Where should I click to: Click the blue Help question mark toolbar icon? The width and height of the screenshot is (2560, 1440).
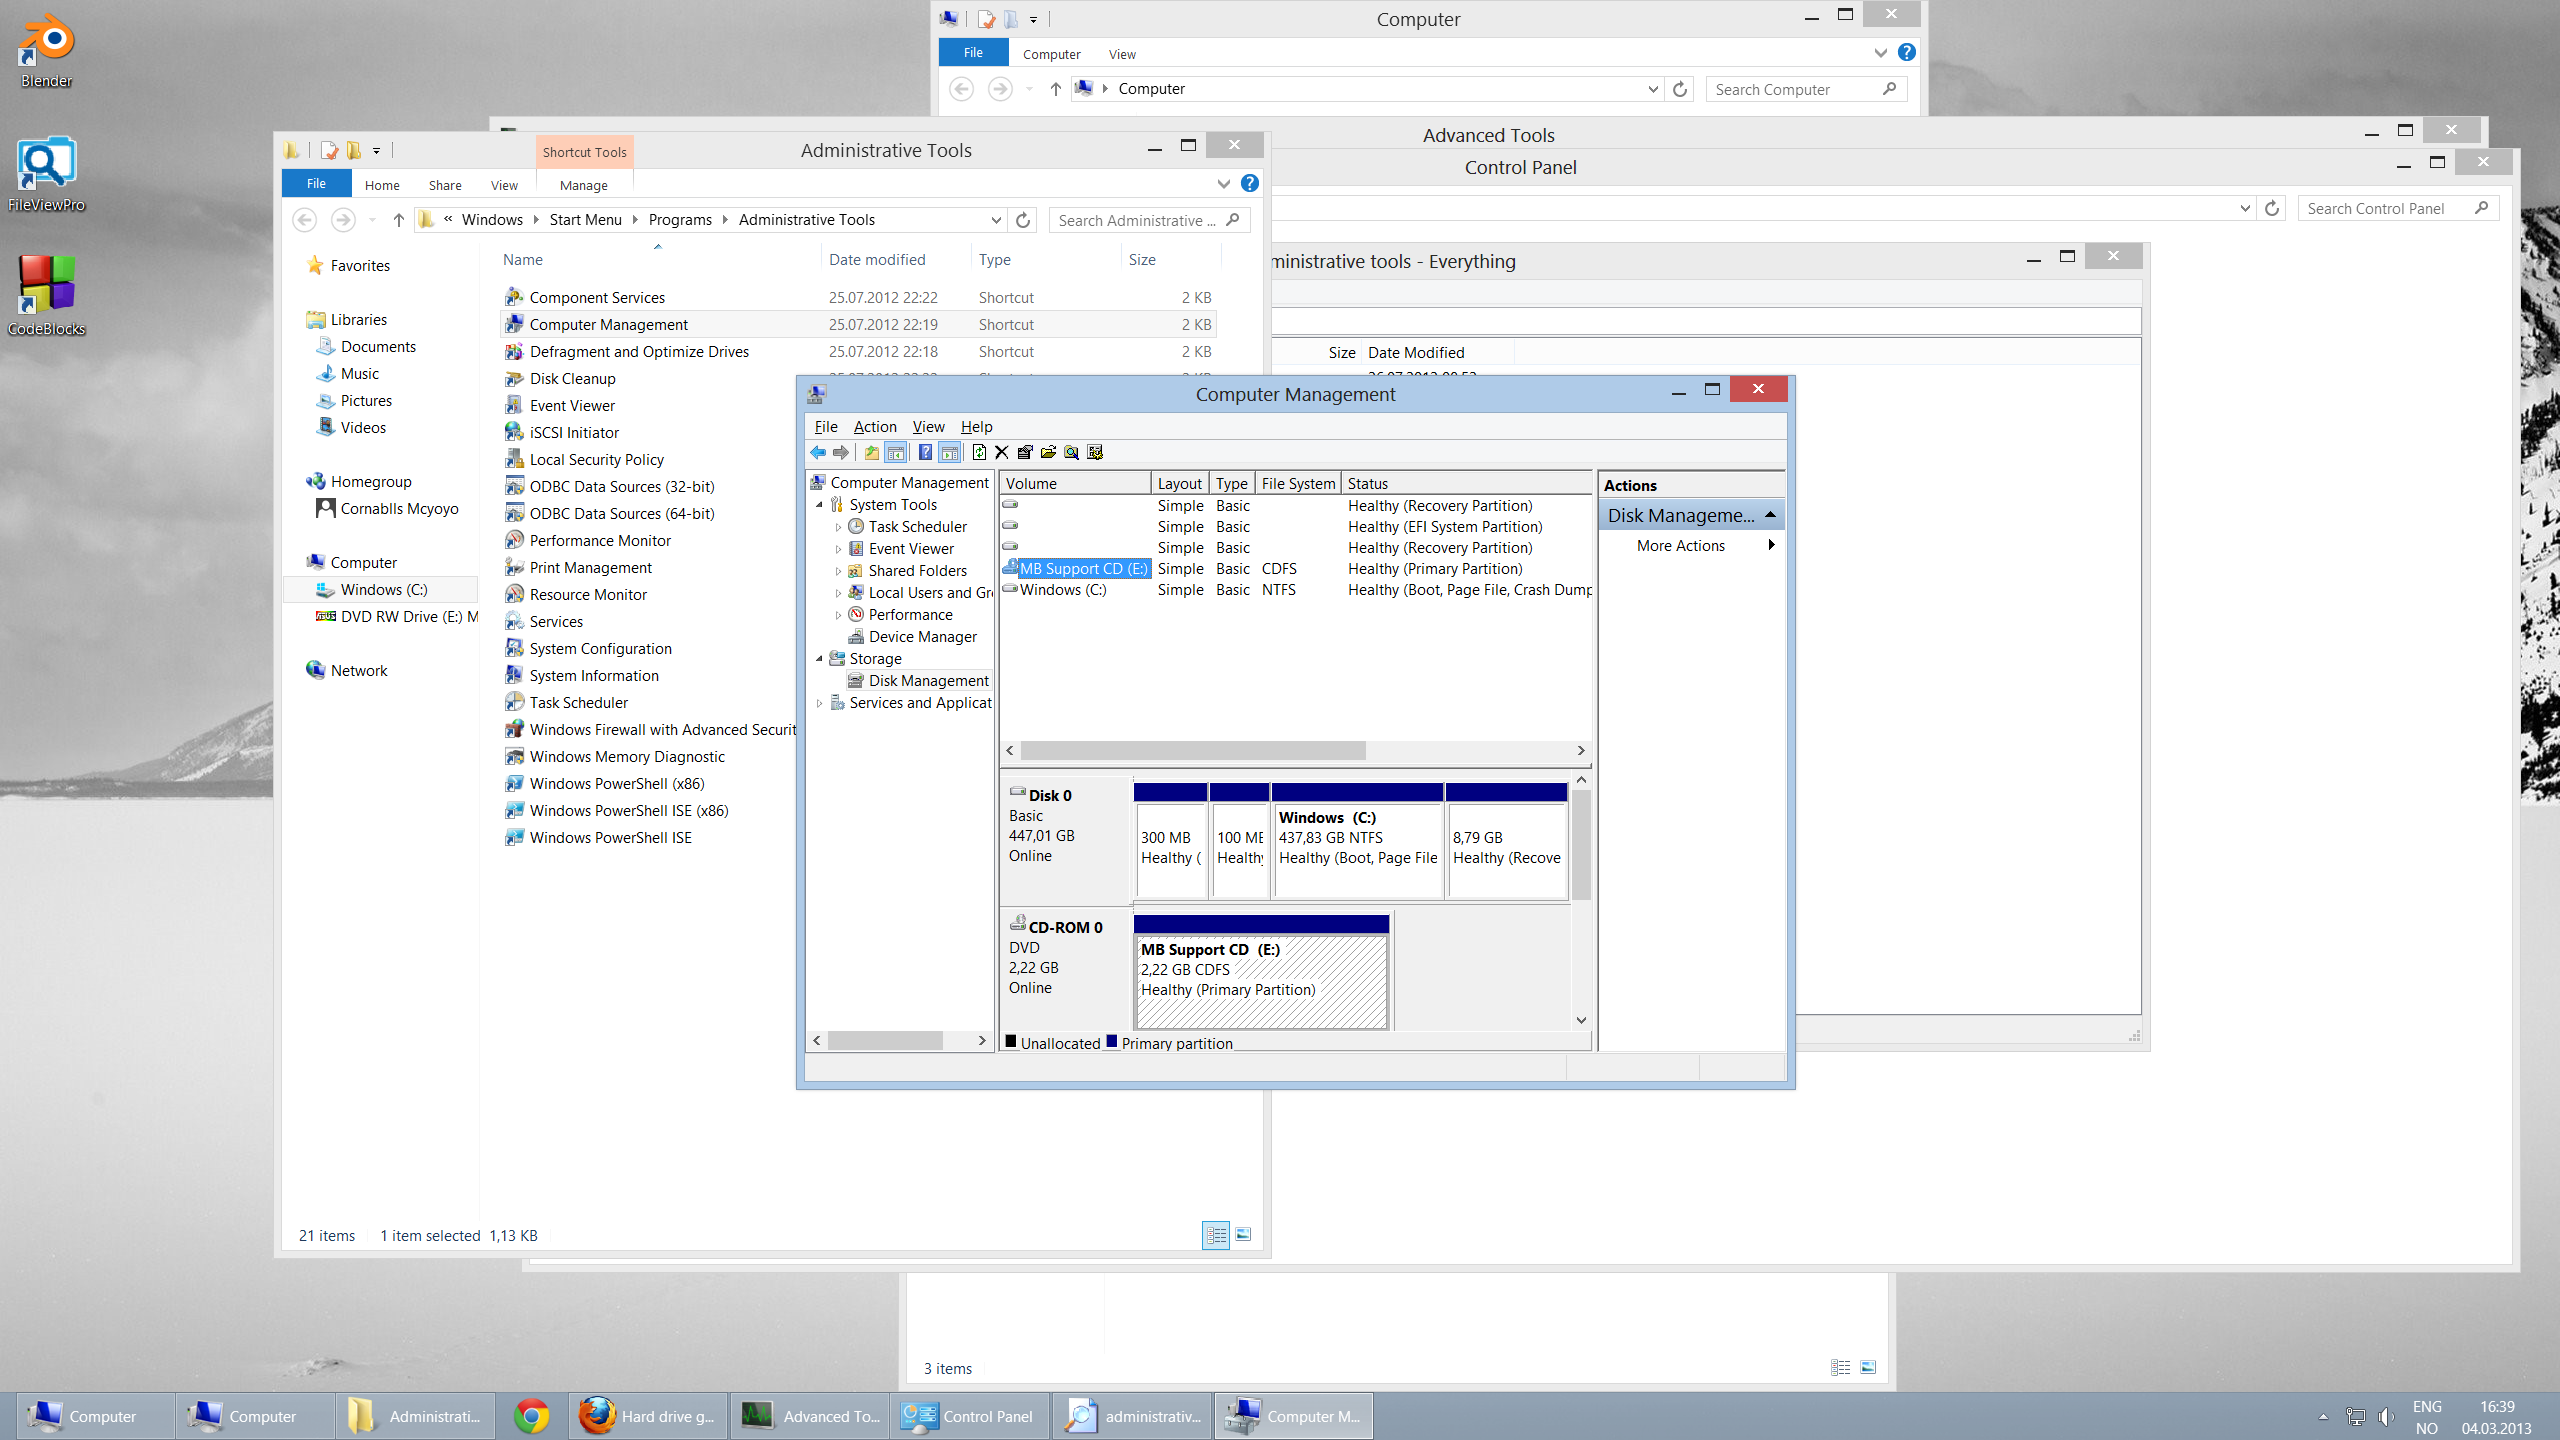pos(925,453)
